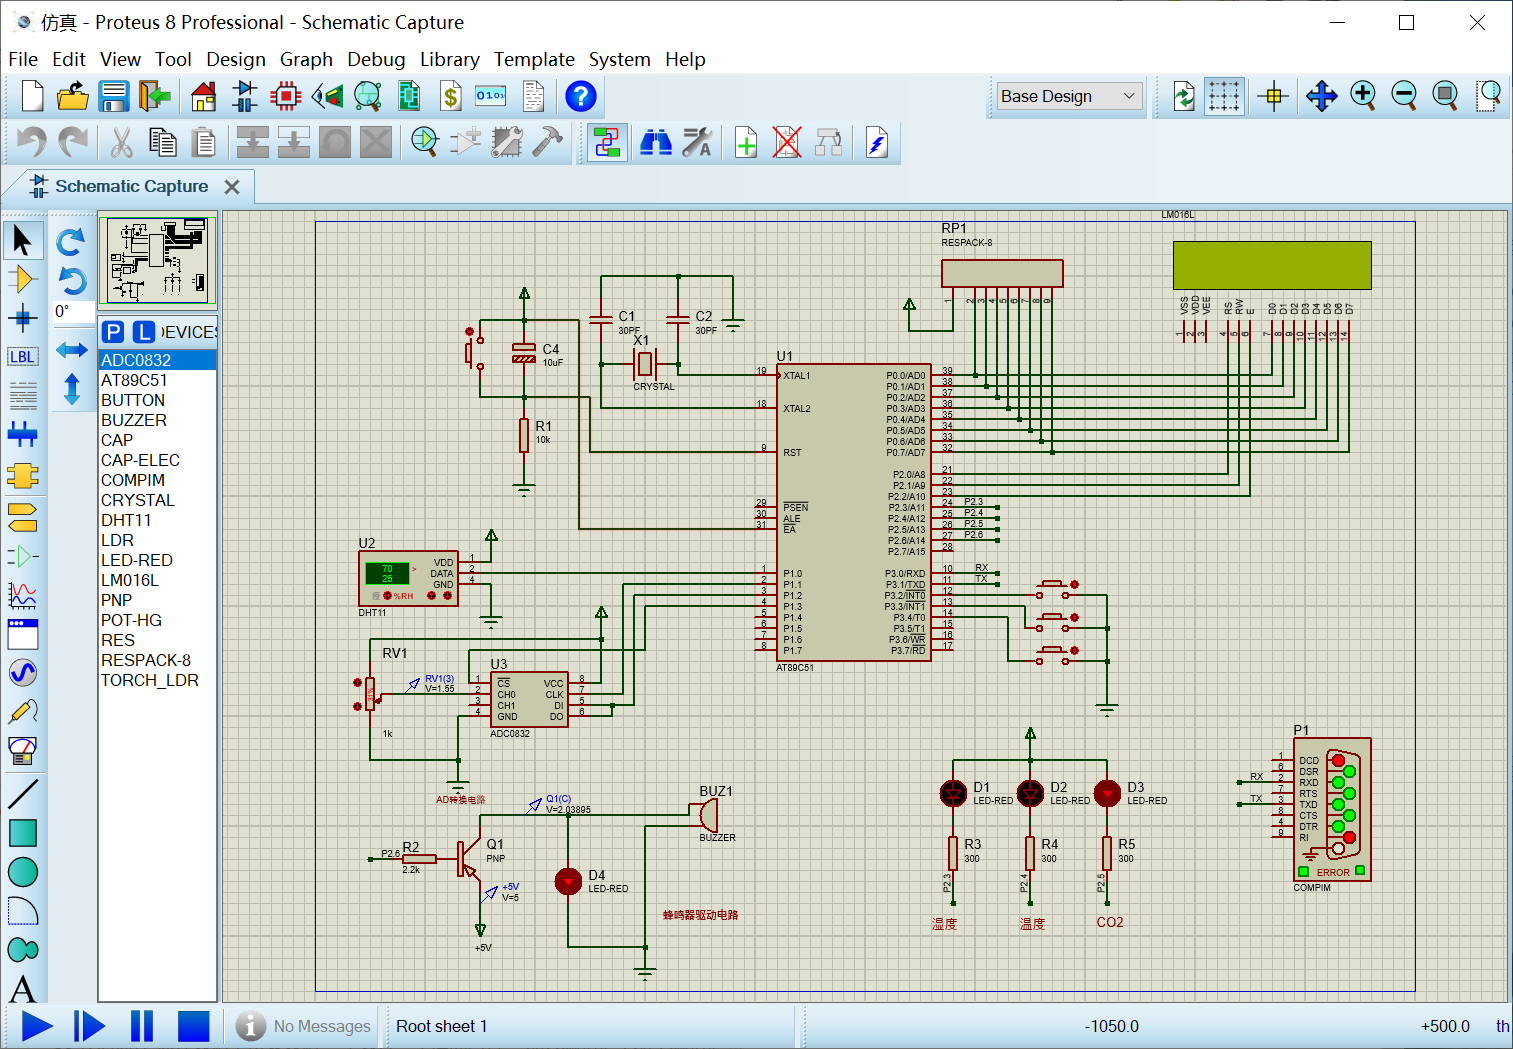Open the Template menu
1513x1049 pixels.
[534, 59]
